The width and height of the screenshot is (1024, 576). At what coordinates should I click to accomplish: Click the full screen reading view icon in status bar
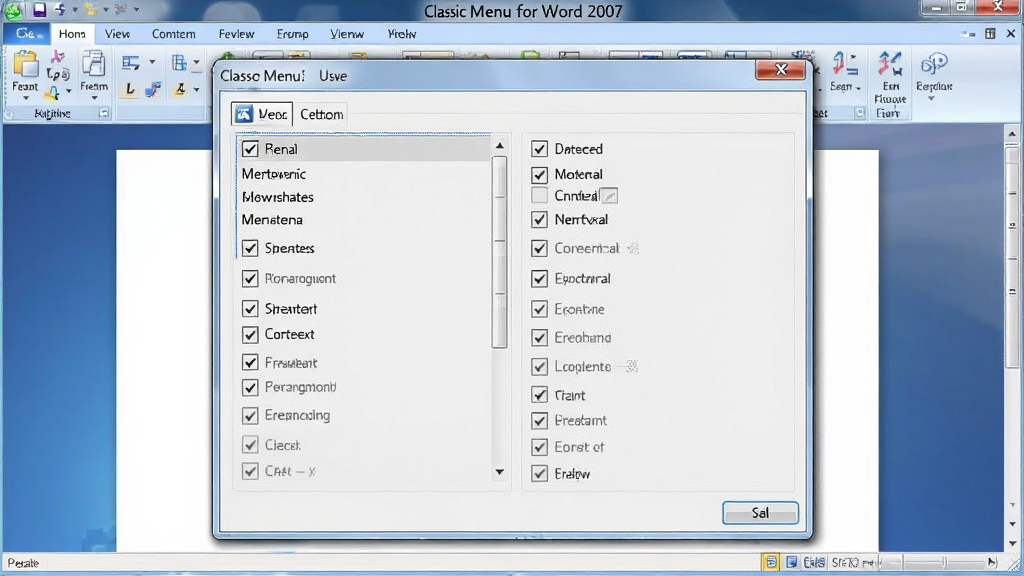coord(792,562)
